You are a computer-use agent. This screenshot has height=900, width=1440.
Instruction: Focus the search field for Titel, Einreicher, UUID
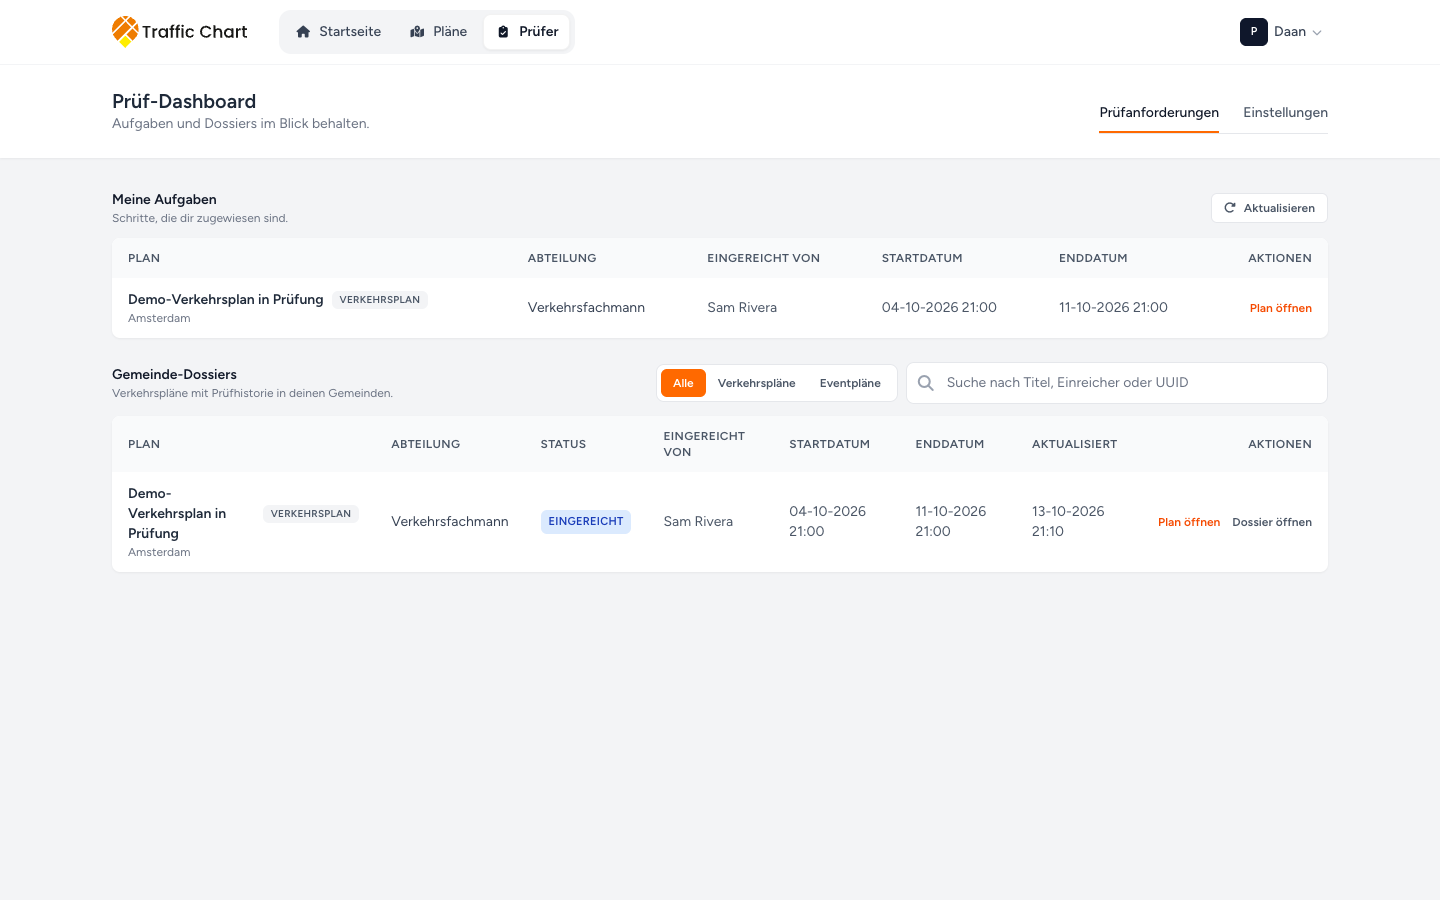(x=1117, y=383)
